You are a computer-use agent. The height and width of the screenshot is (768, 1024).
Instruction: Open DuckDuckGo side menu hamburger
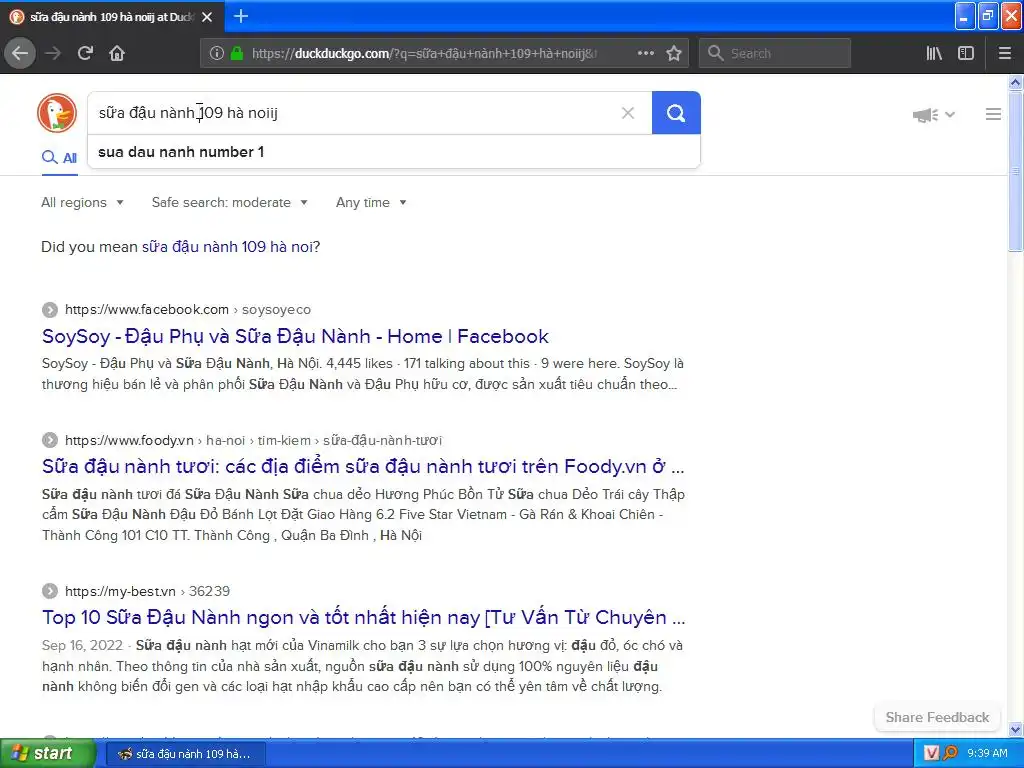[993, 114]
